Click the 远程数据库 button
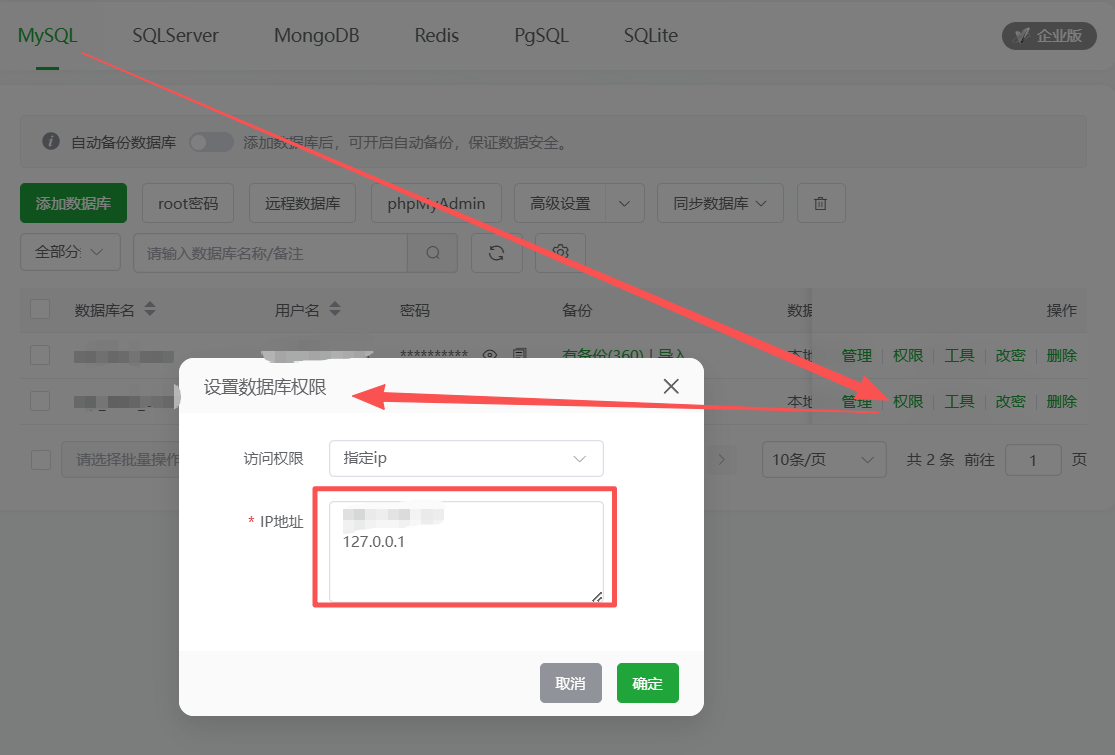Image resolution: width=1115 pixels, height=755 pixels. pyautogui.click(x=302, y=203)
